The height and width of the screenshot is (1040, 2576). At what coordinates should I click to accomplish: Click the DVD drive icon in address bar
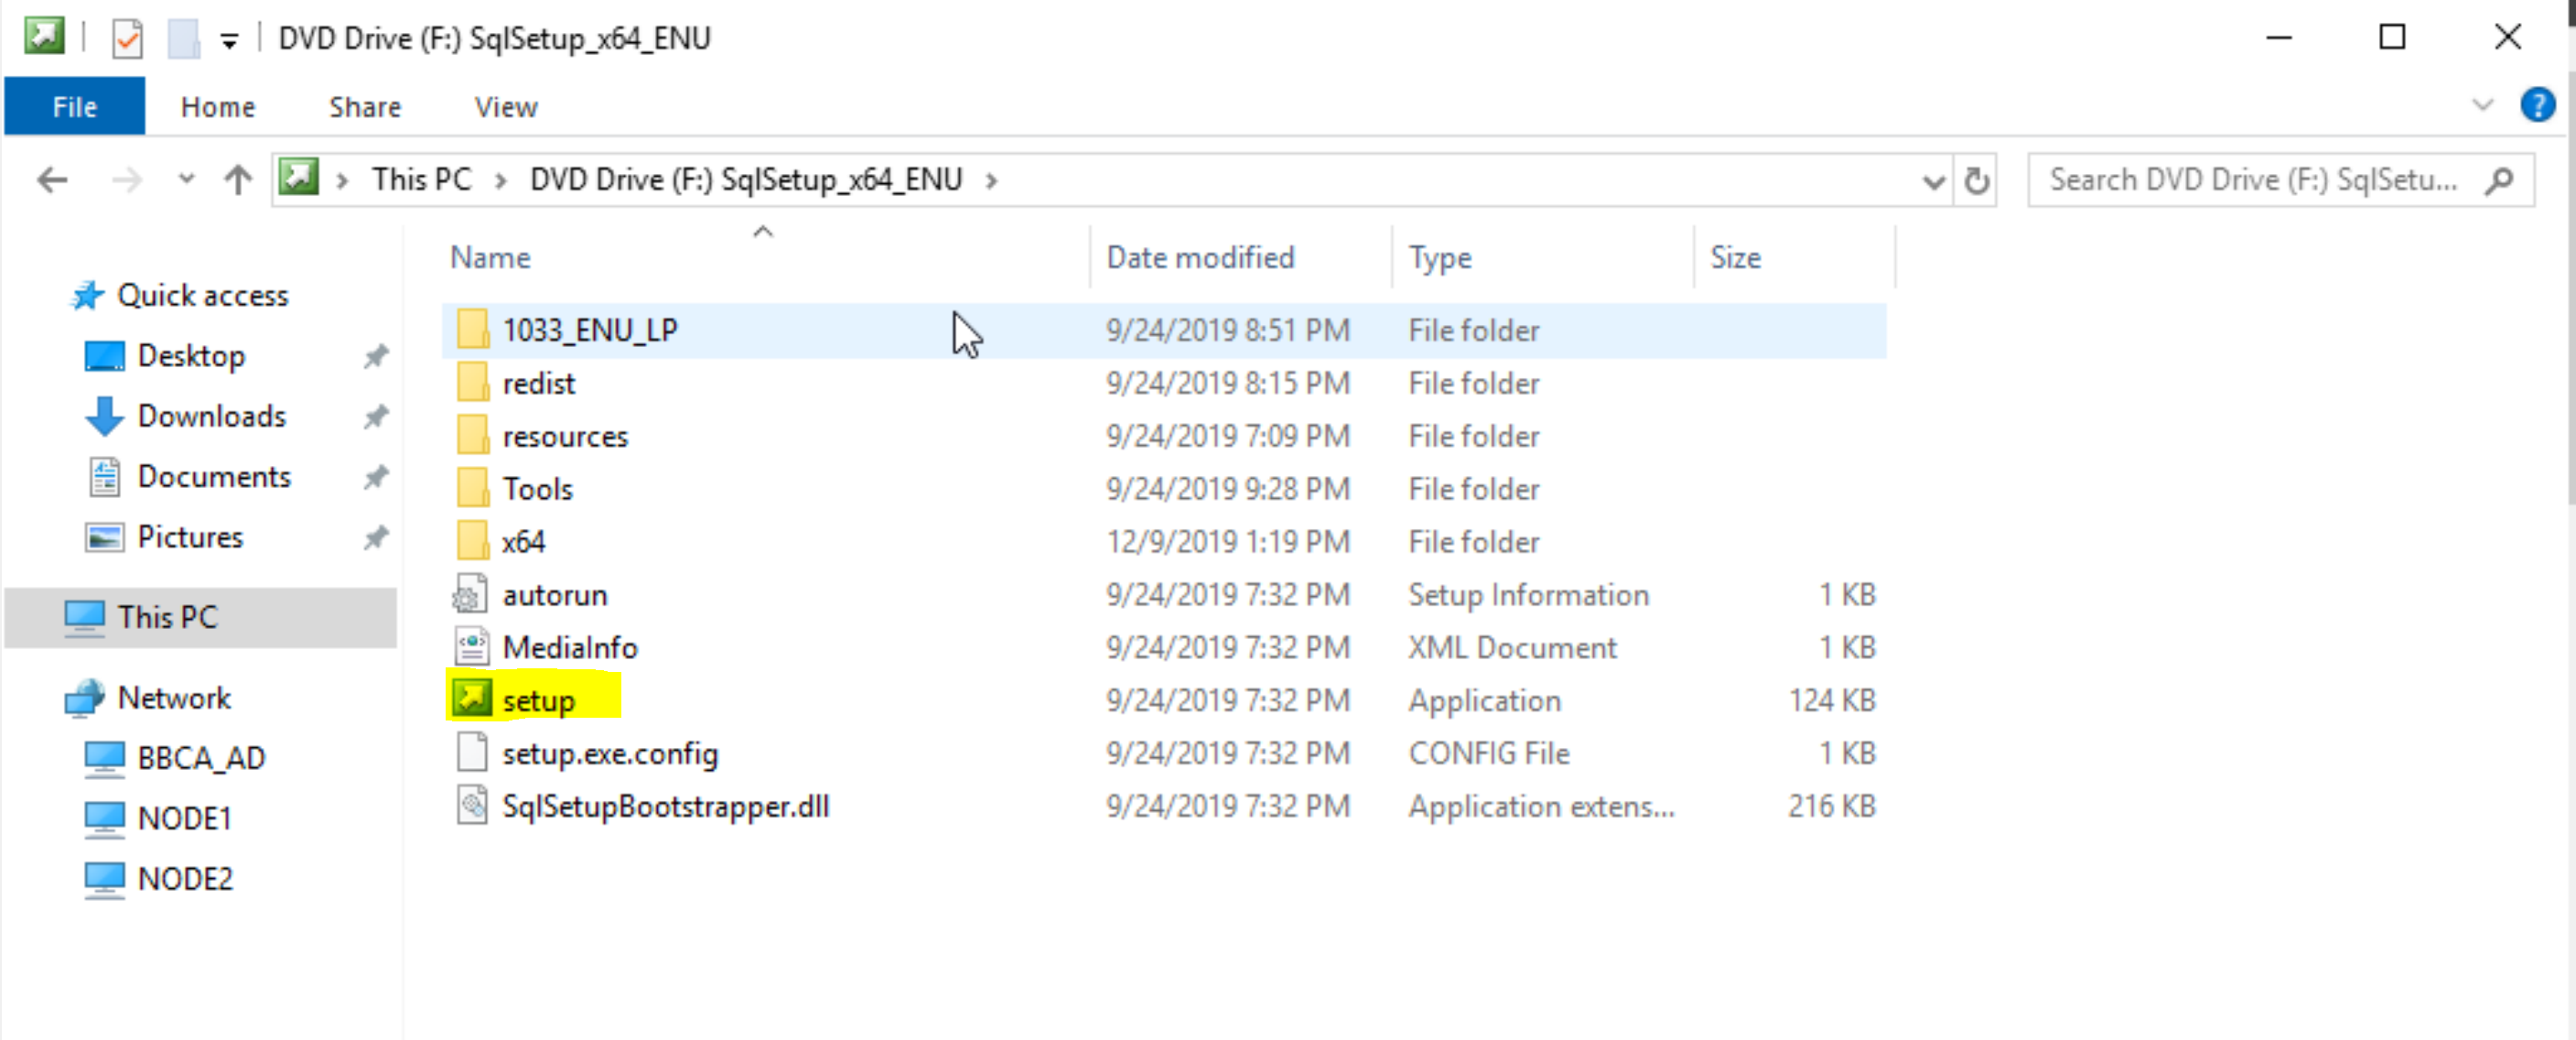(298, 177)
